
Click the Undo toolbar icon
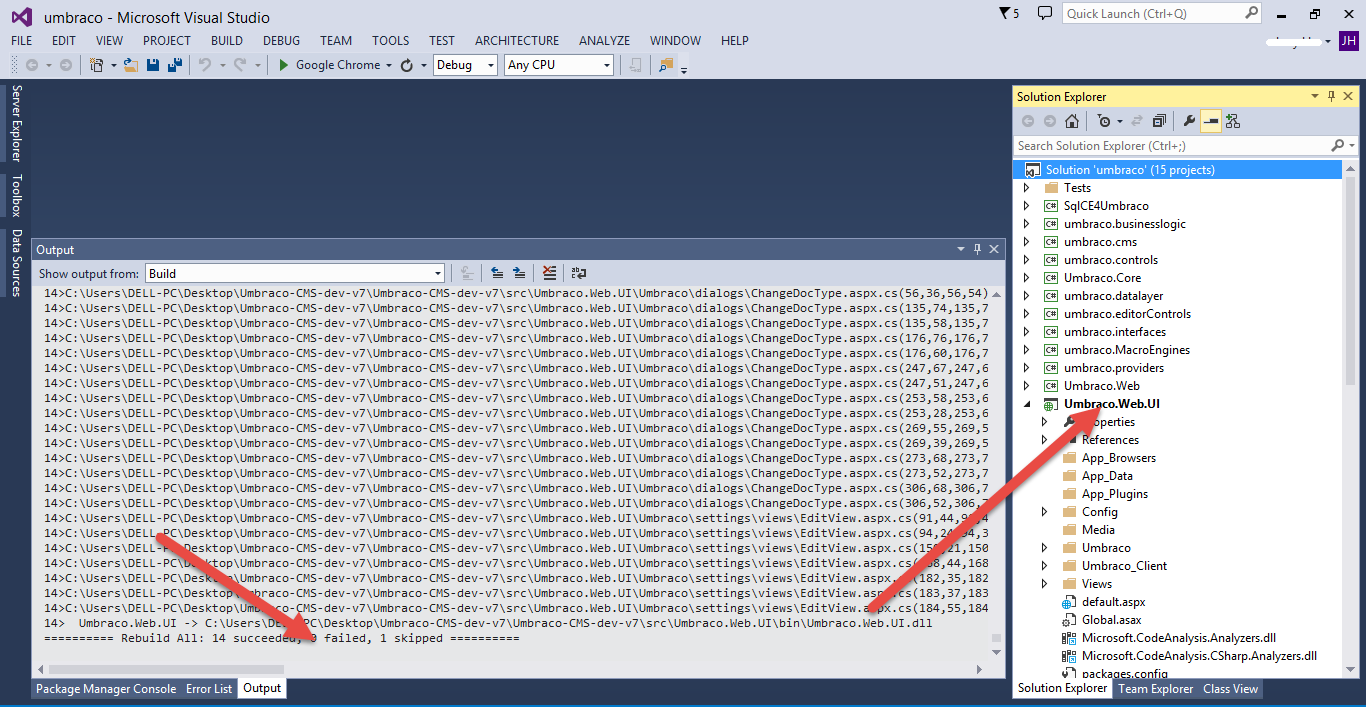click(204, 65)
